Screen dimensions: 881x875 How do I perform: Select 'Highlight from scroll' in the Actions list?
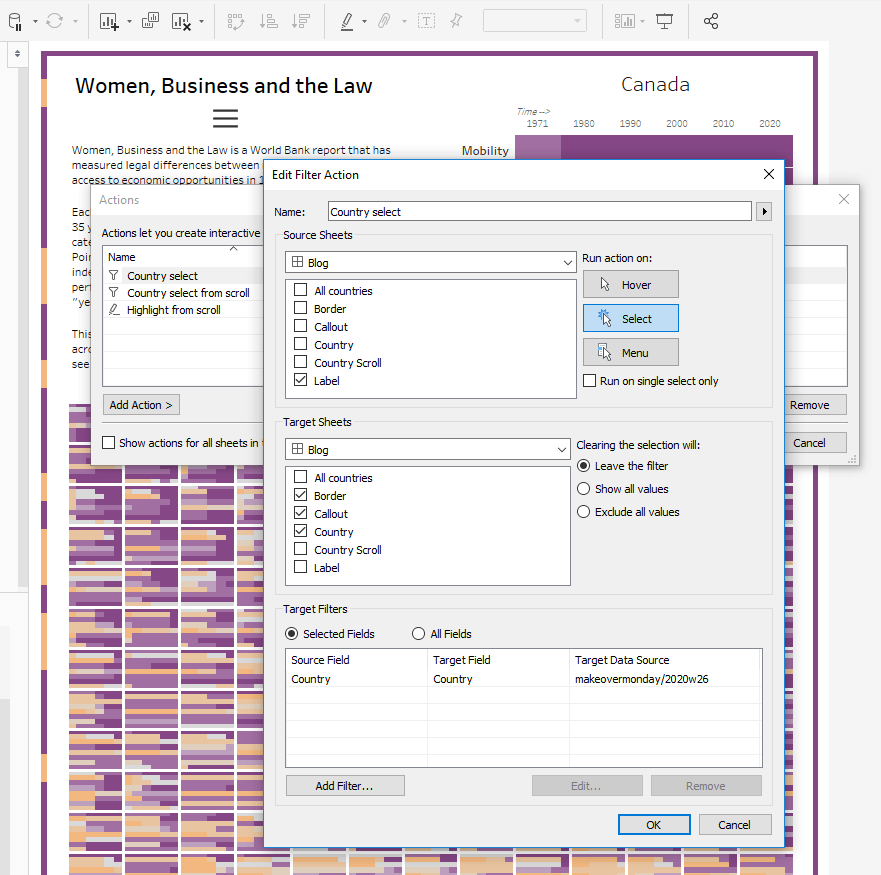173,310
